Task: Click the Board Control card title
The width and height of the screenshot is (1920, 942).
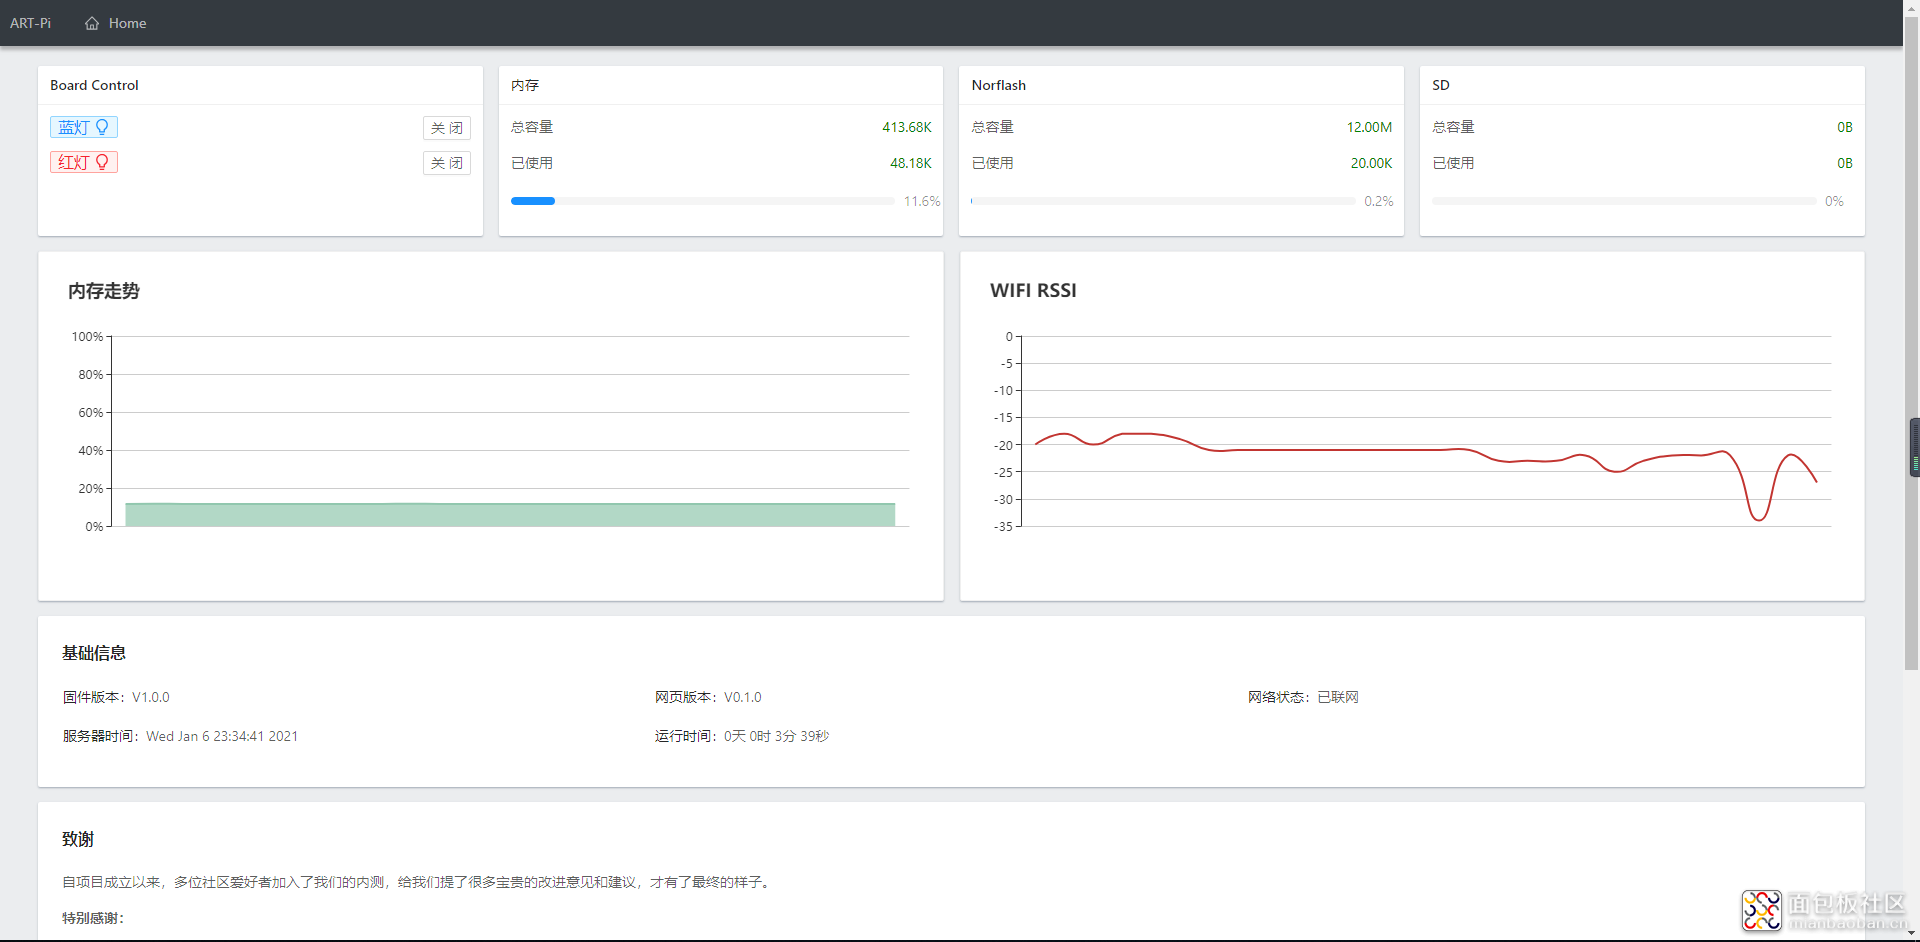Action: [x=95, y=85]
